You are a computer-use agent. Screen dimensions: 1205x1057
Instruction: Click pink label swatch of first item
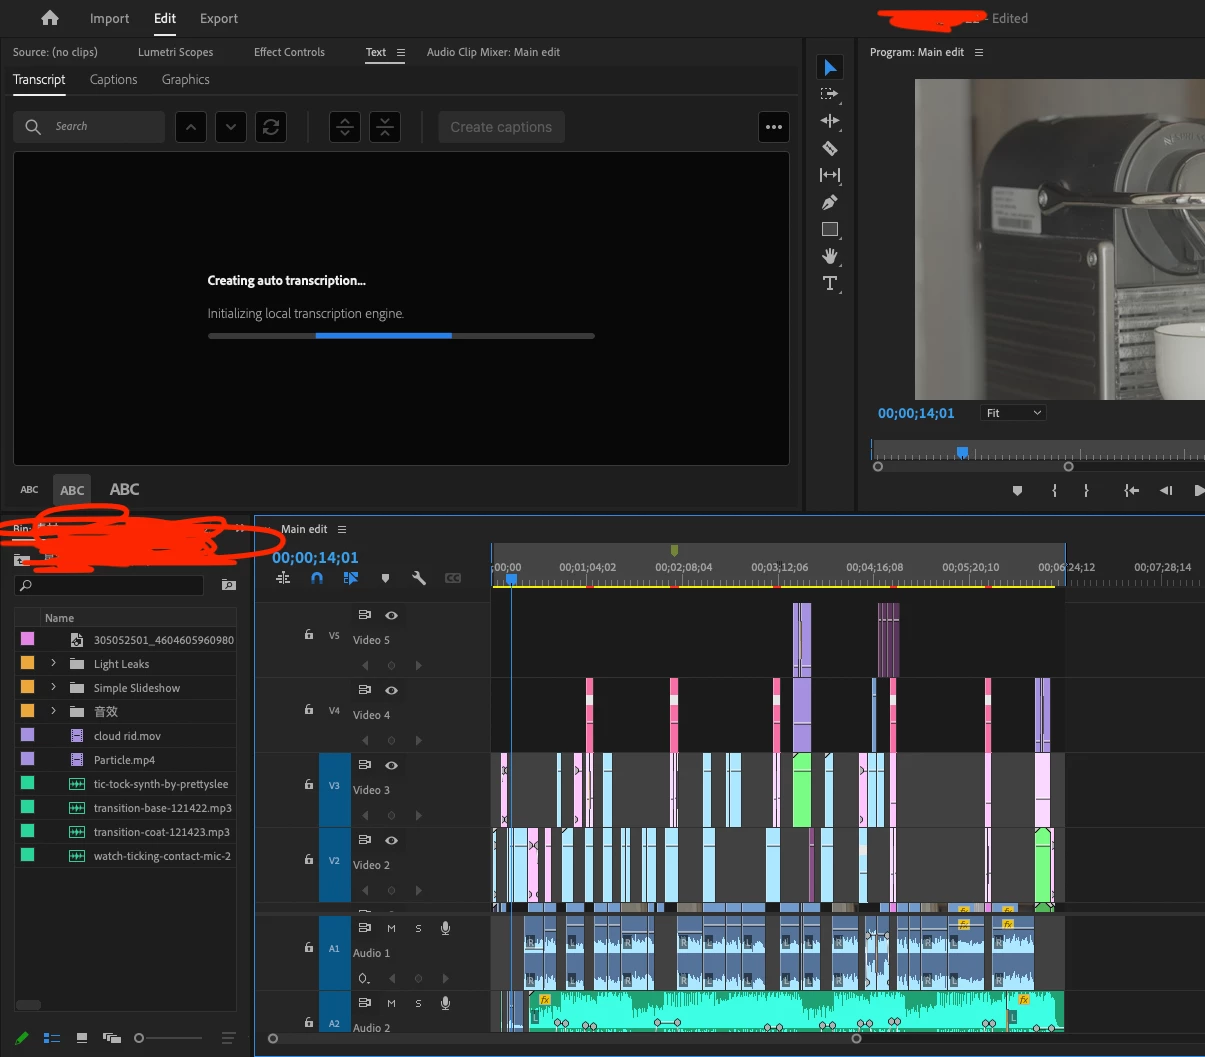click(x=27, y=639)
